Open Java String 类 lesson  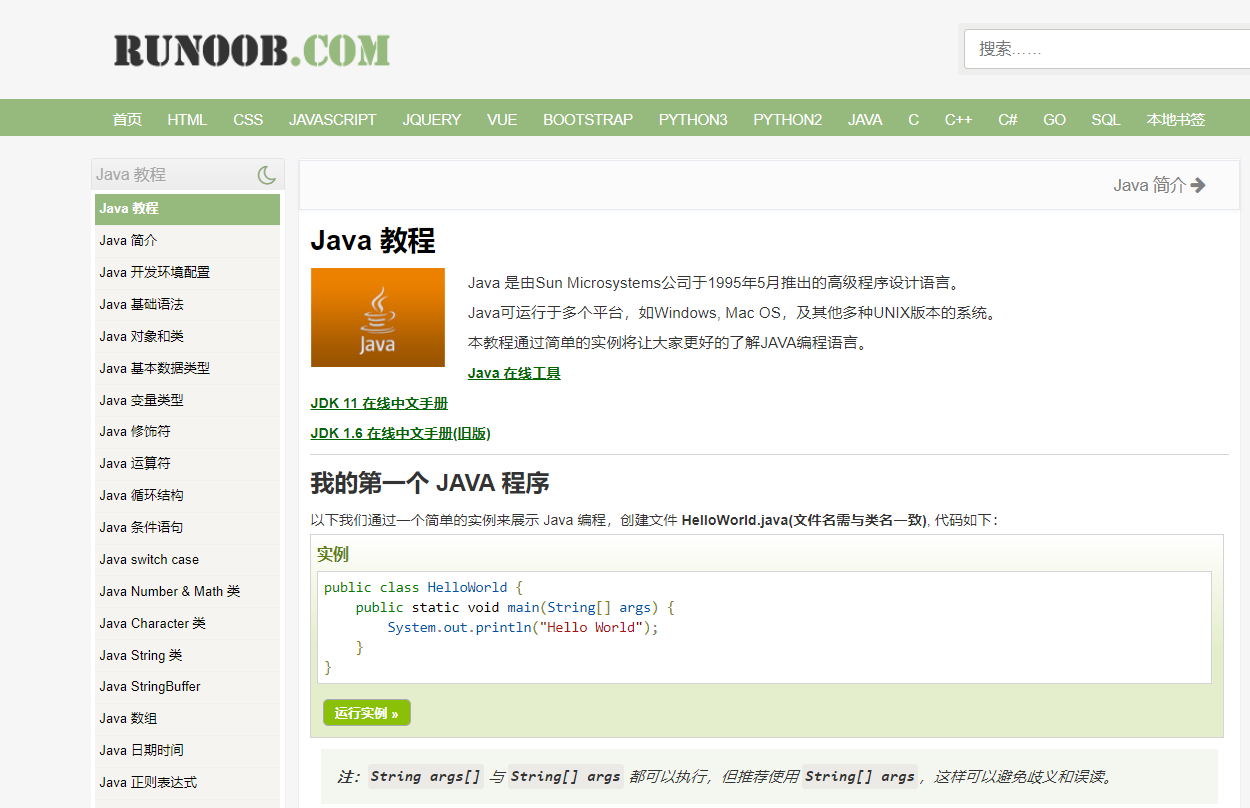(x=187, y=656)
